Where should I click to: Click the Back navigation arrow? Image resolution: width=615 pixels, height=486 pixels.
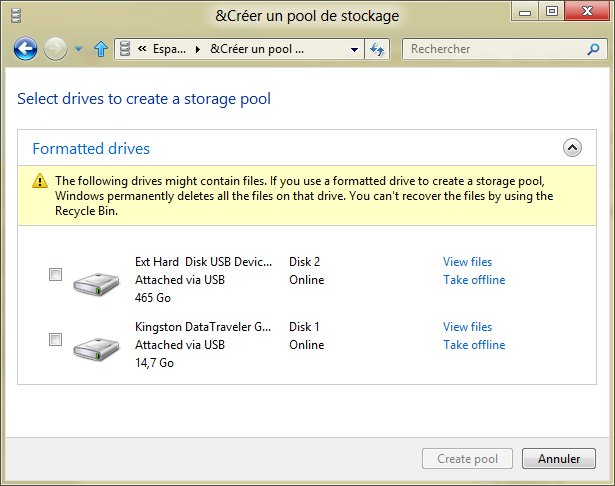click(x=26, y=49)
